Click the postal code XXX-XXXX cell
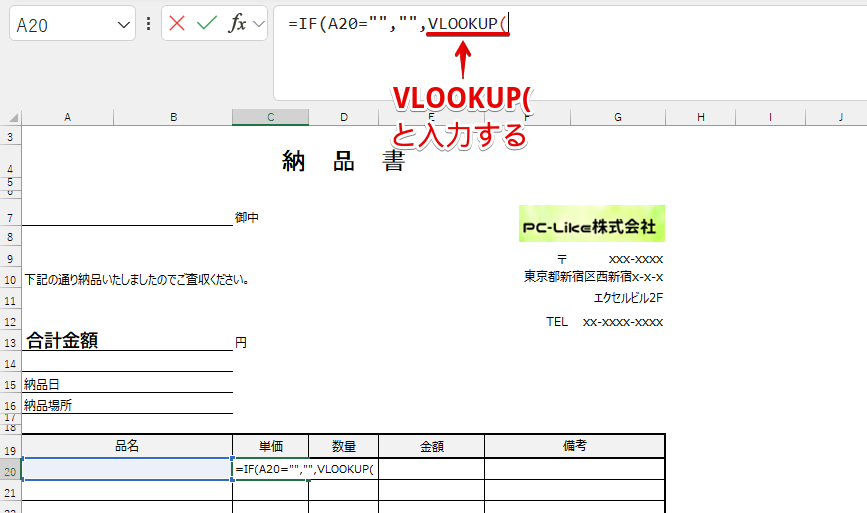Viewport: 867px width, 513px height. [635, 259]
